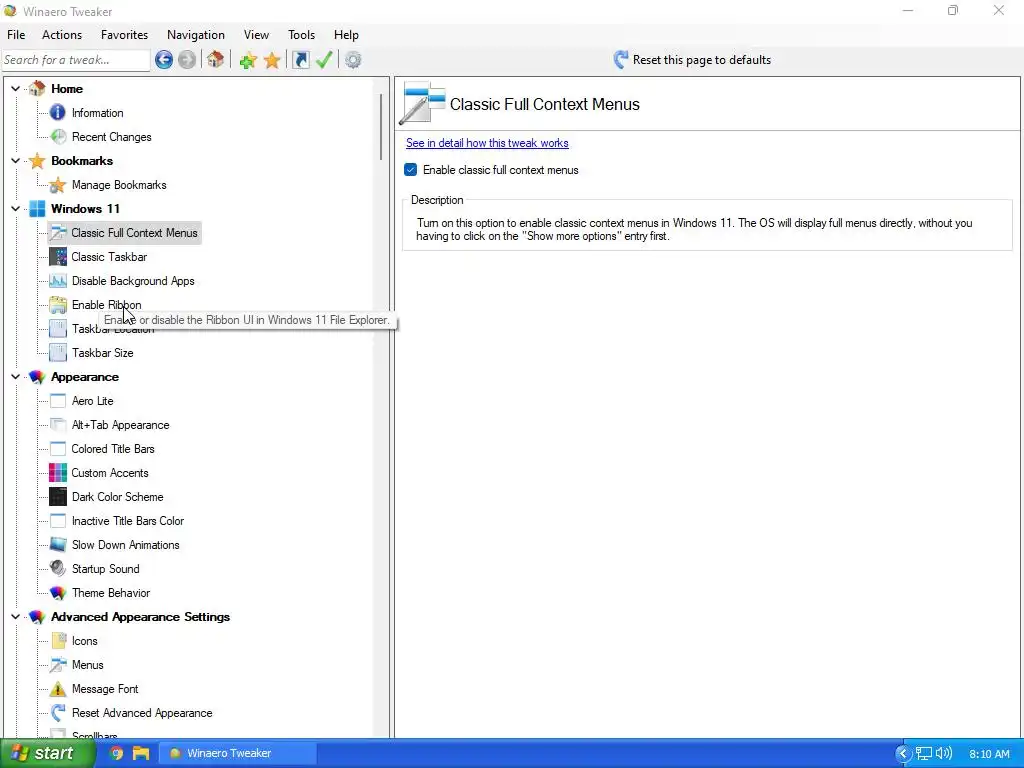The width and height of the screenshot is (1024, 768).
Task: Collapse the Appearance tree section
Action: pos(15,376)
